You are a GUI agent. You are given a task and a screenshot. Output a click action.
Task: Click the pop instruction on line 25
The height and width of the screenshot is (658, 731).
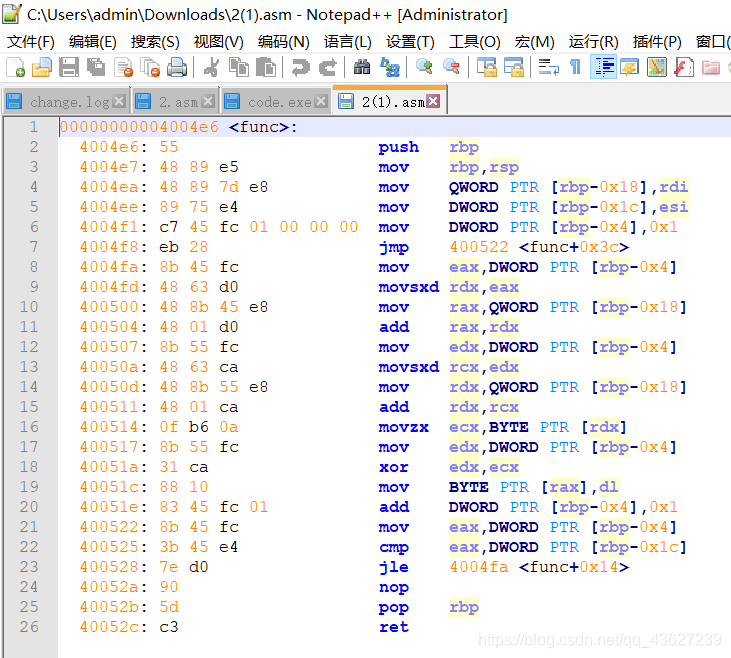pos(394,607)
